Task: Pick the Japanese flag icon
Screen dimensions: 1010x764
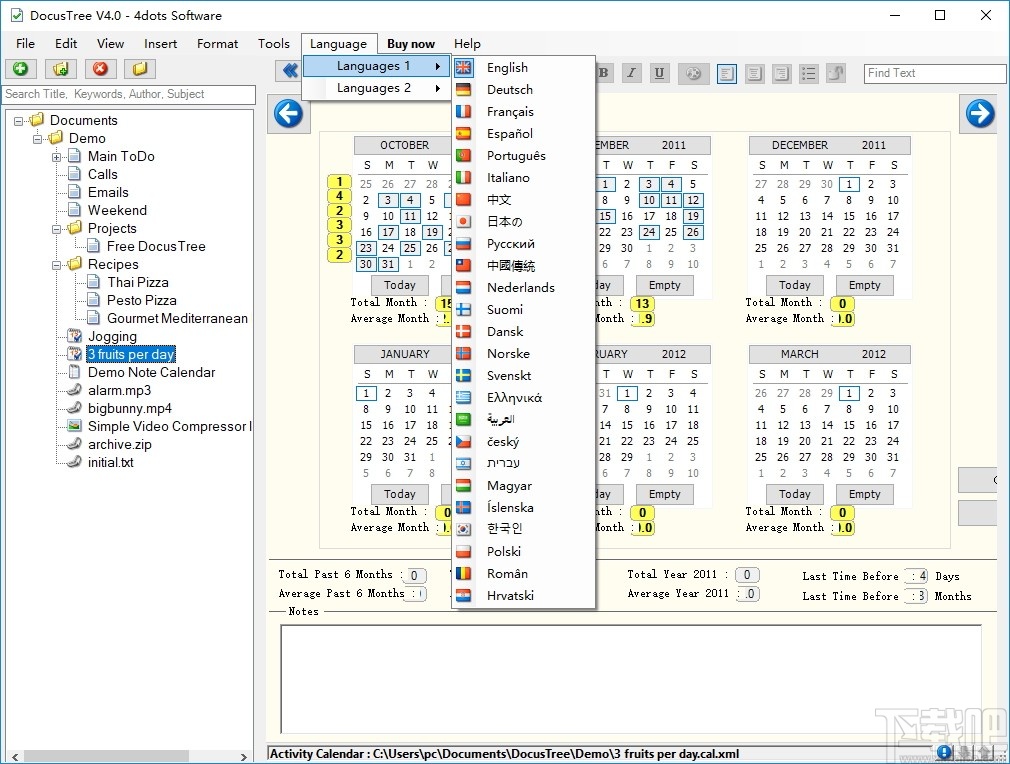Action: point(463,222)
